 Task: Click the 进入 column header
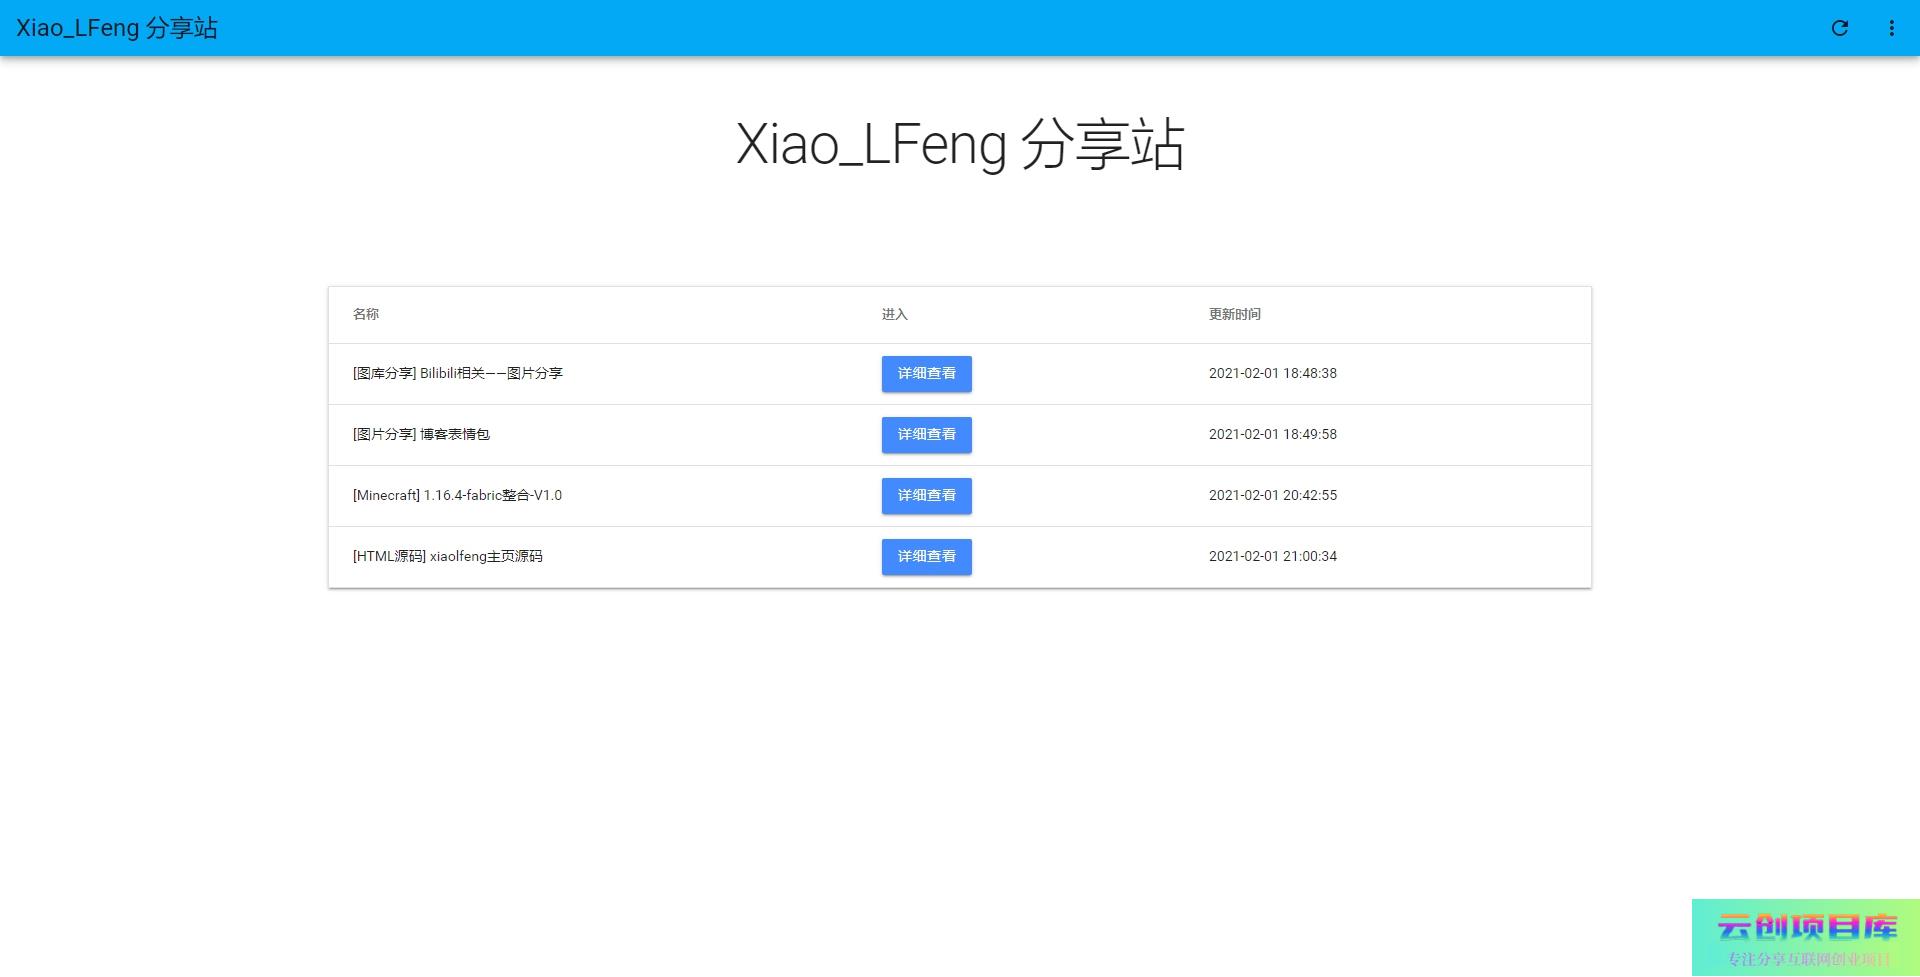pyautogui.click(x=894, y=314)
